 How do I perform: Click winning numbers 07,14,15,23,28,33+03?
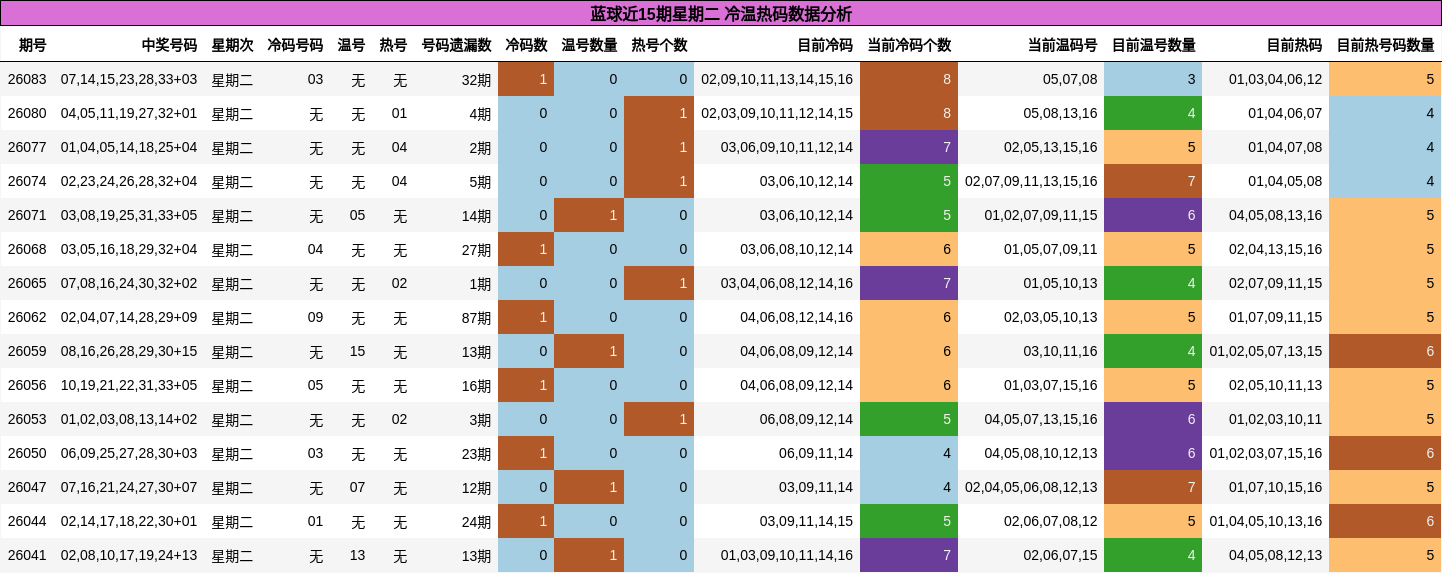pyautogui.click(x=129, y=79)
